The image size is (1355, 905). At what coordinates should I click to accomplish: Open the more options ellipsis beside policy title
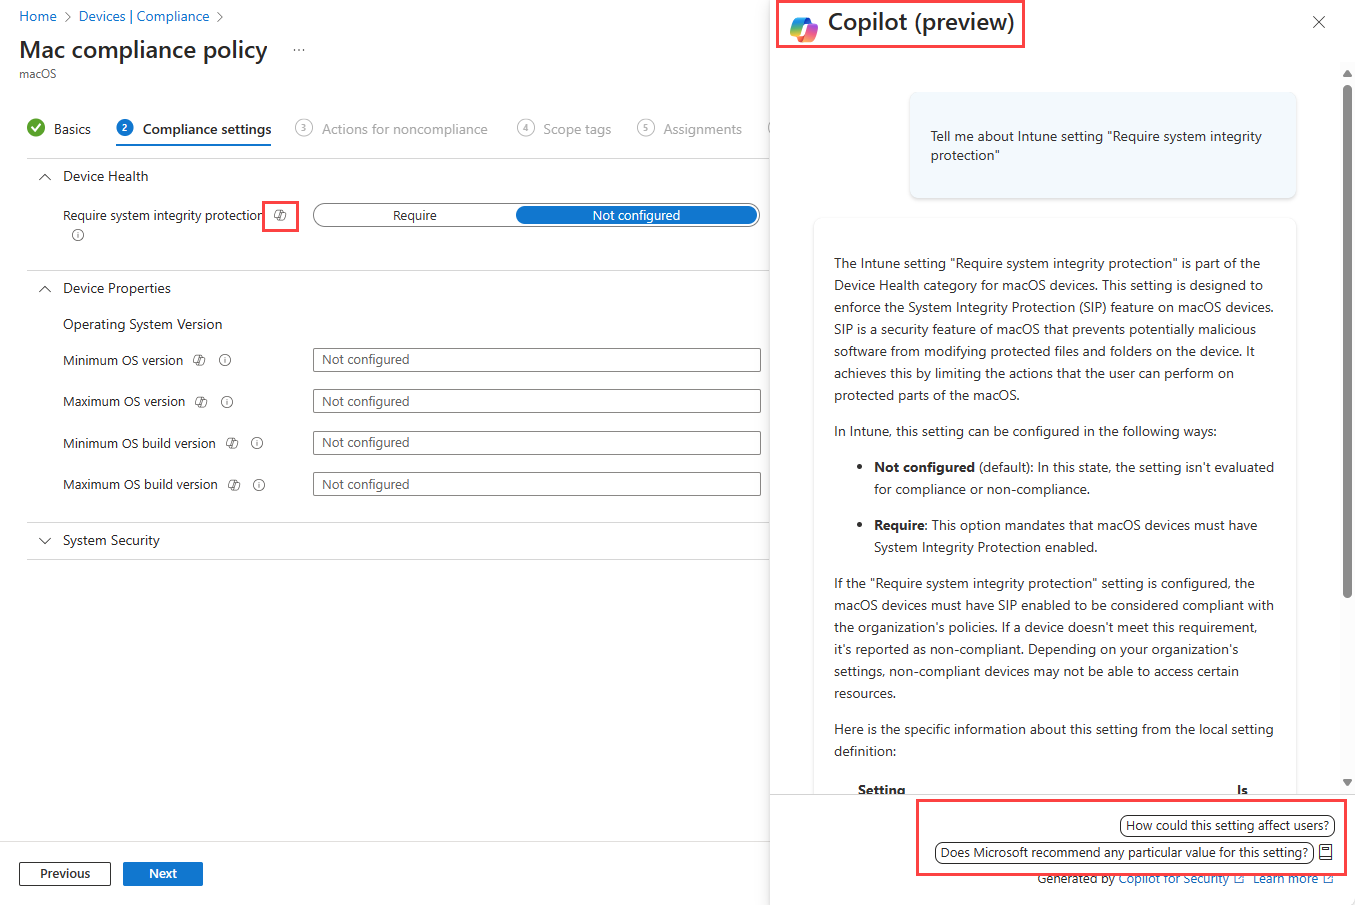299,50
